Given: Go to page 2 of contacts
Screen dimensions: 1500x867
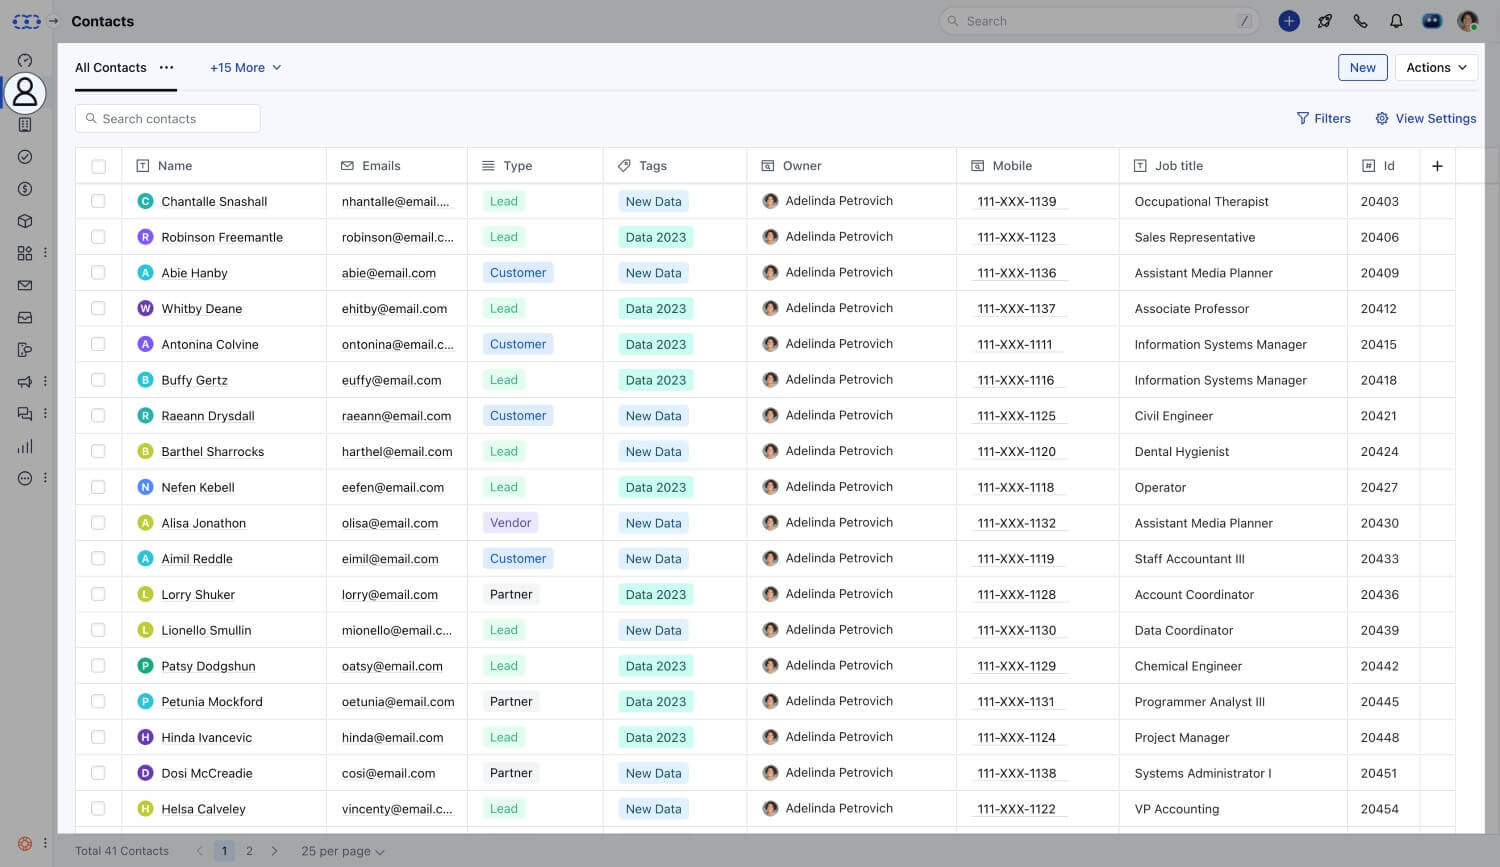Looking at the screenshot, I should [x=249, y=851].
